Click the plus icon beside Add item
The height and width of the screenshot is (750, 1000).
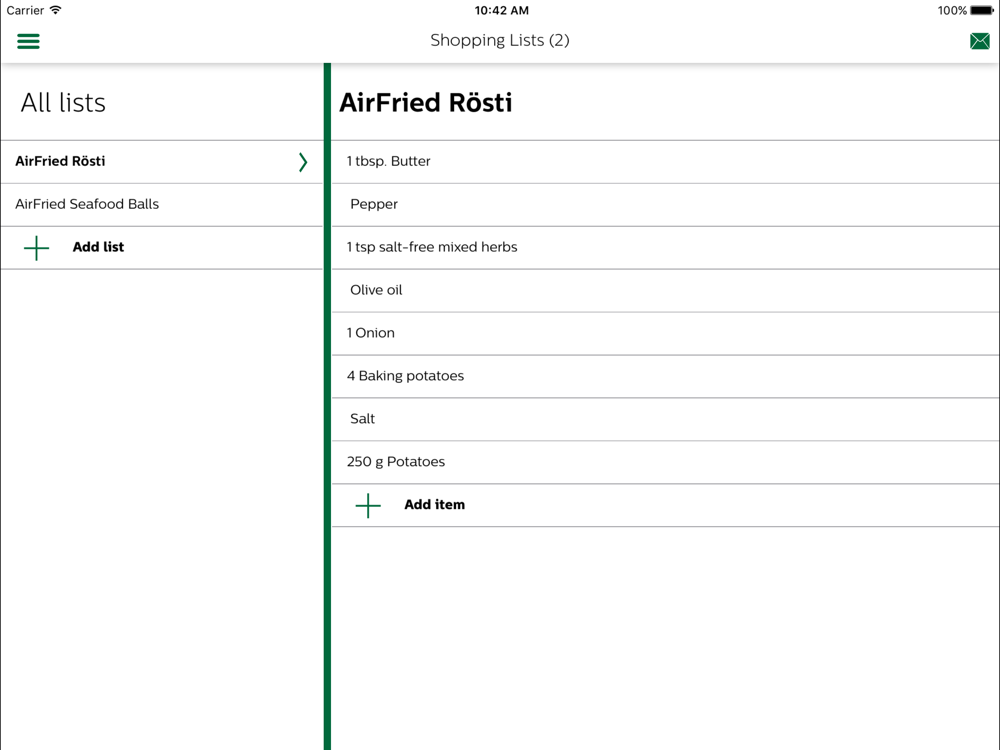click(x=368, y=506)
